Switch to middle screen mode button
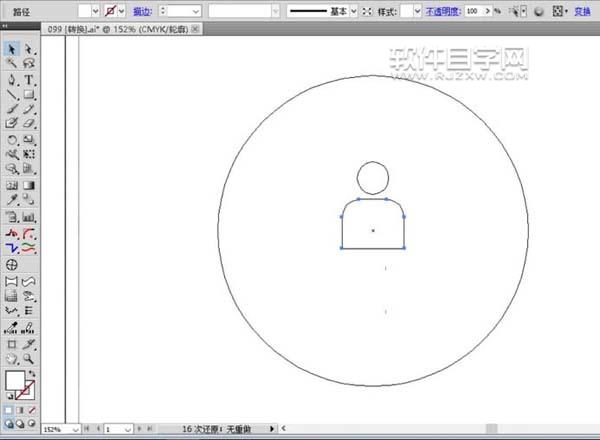The image size is (600, 440). [20, 424]
